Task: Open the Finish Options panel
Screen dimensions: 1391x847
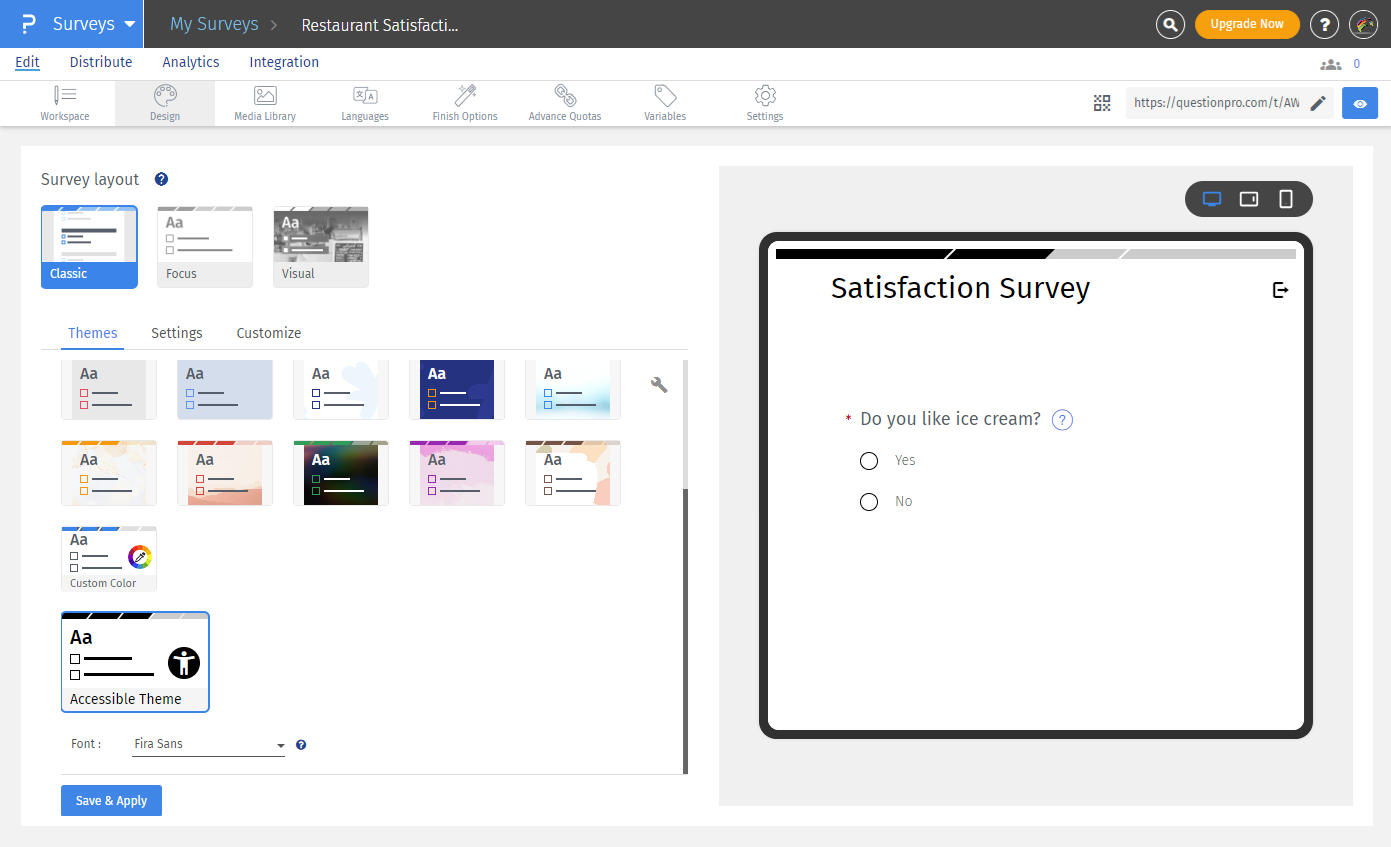Action: coord(464,103)
